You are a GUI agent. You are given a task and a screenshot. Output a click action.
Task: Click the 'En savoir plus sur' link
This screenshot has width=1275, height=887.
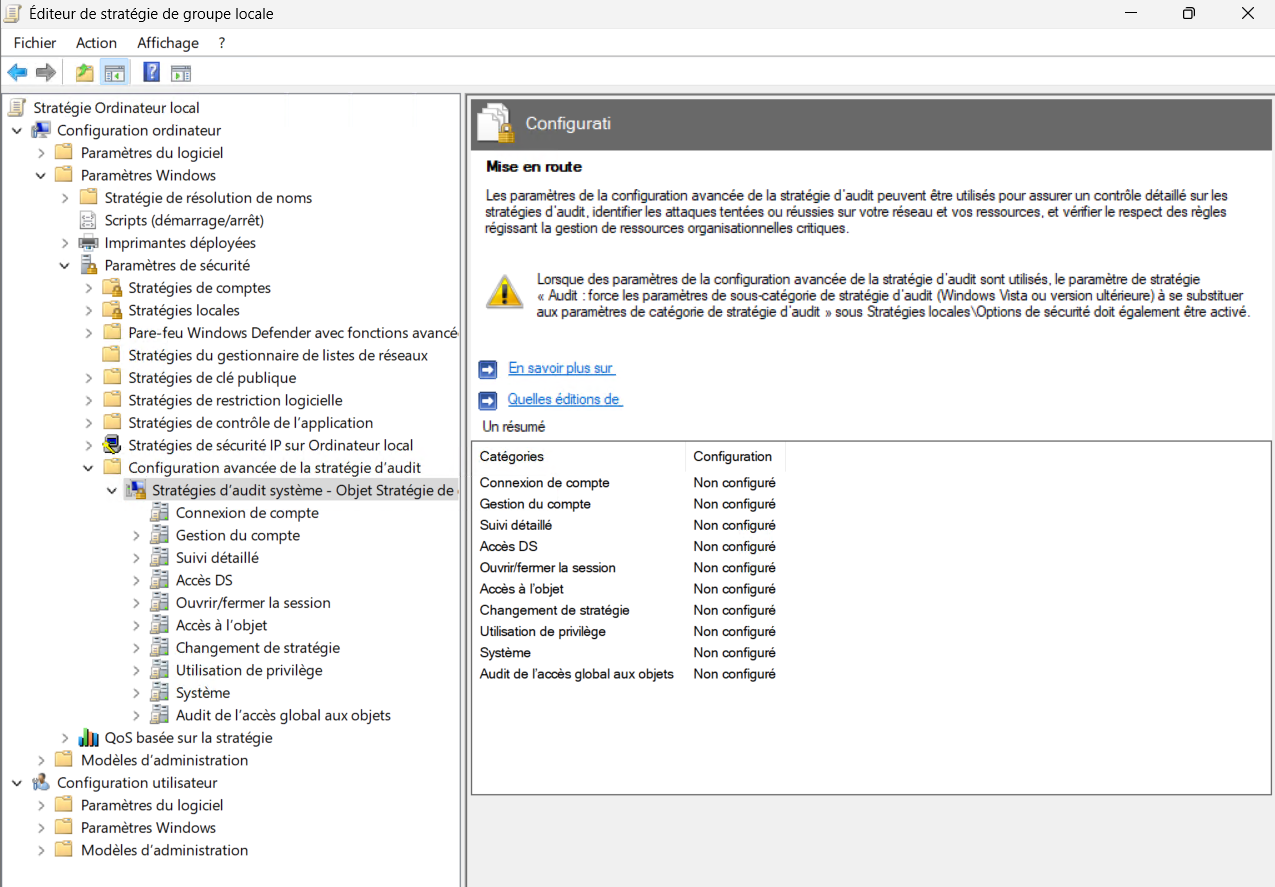pyautogui.click(x=561, y=368)
